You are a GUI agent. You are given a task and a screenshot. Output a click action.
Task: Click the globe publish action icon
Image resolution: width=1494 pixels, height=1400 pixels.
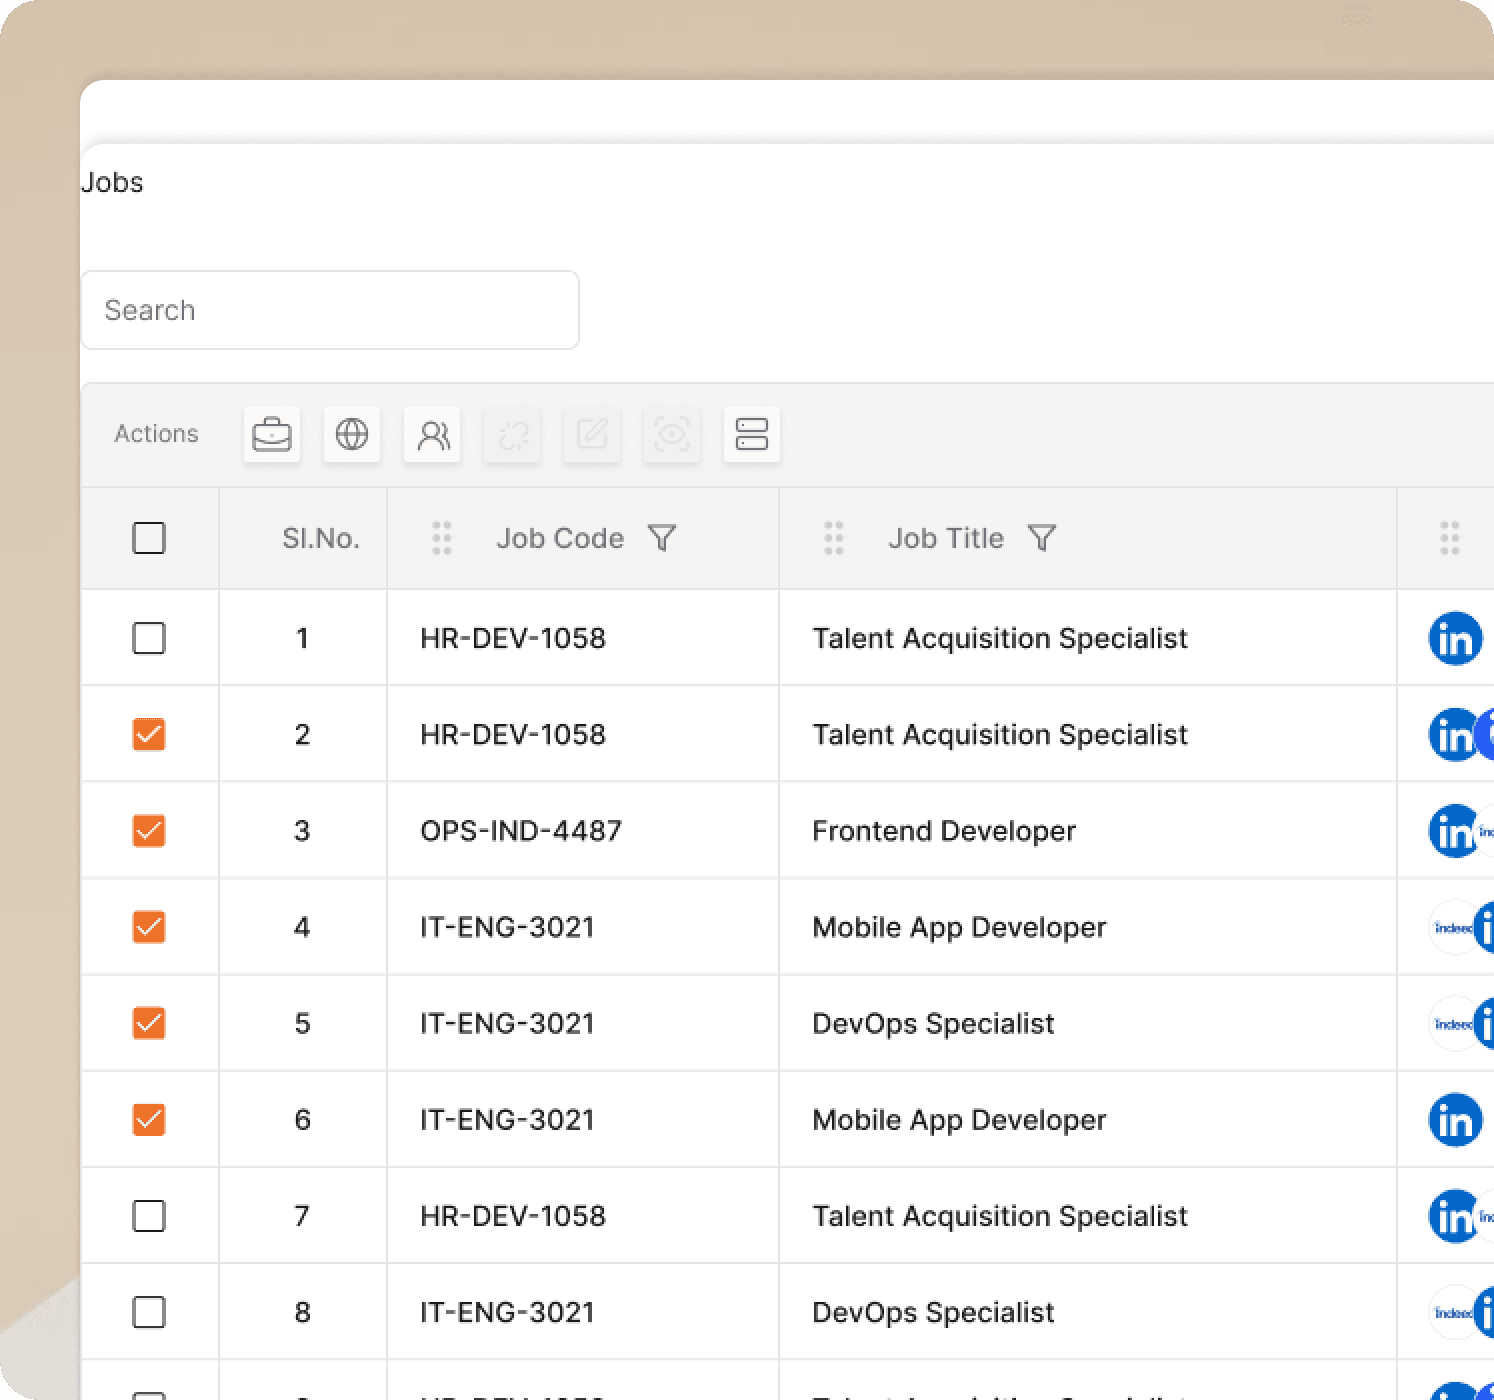(x=351, y=434)
